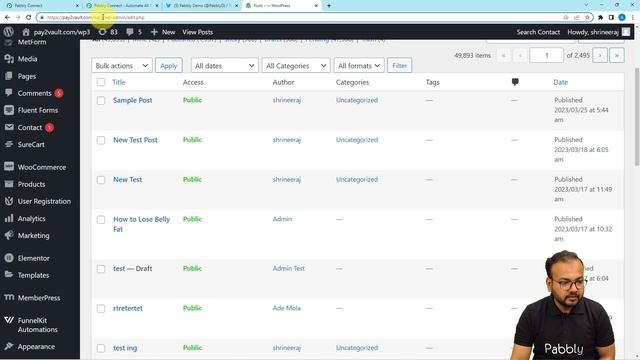Viewport: 640px width, 360px height.
Task: Open the All Categories dropdown
Action: [296, 65]
